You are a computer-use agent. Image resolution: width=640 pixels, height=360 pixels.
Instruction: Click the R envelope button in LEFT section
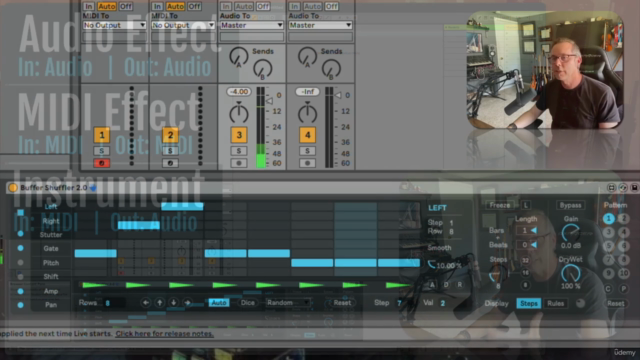460,284
